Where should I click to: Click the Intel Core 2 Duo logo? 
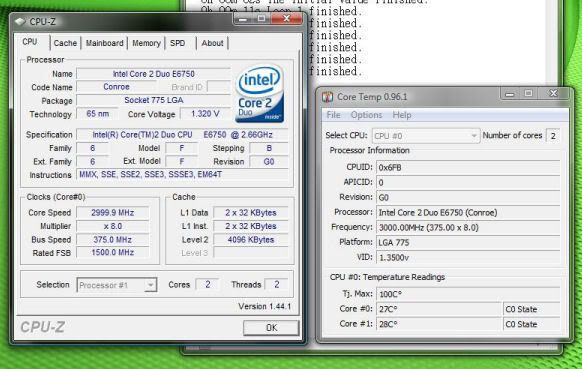click(259, 94)
